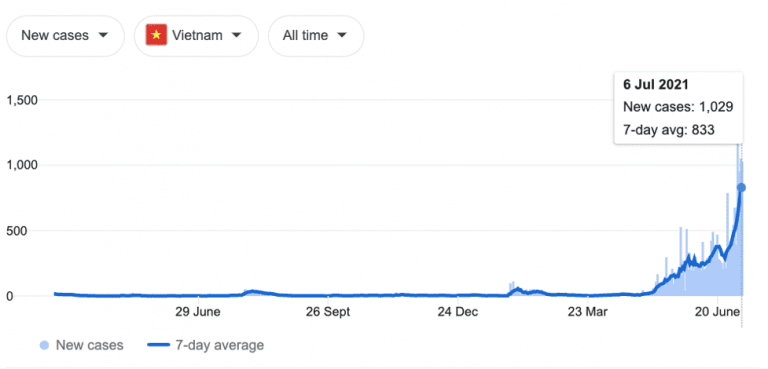Click the 6 Jul 2021 tooltip box
Screen dimensions: 768x369
[x=678, y=108]
